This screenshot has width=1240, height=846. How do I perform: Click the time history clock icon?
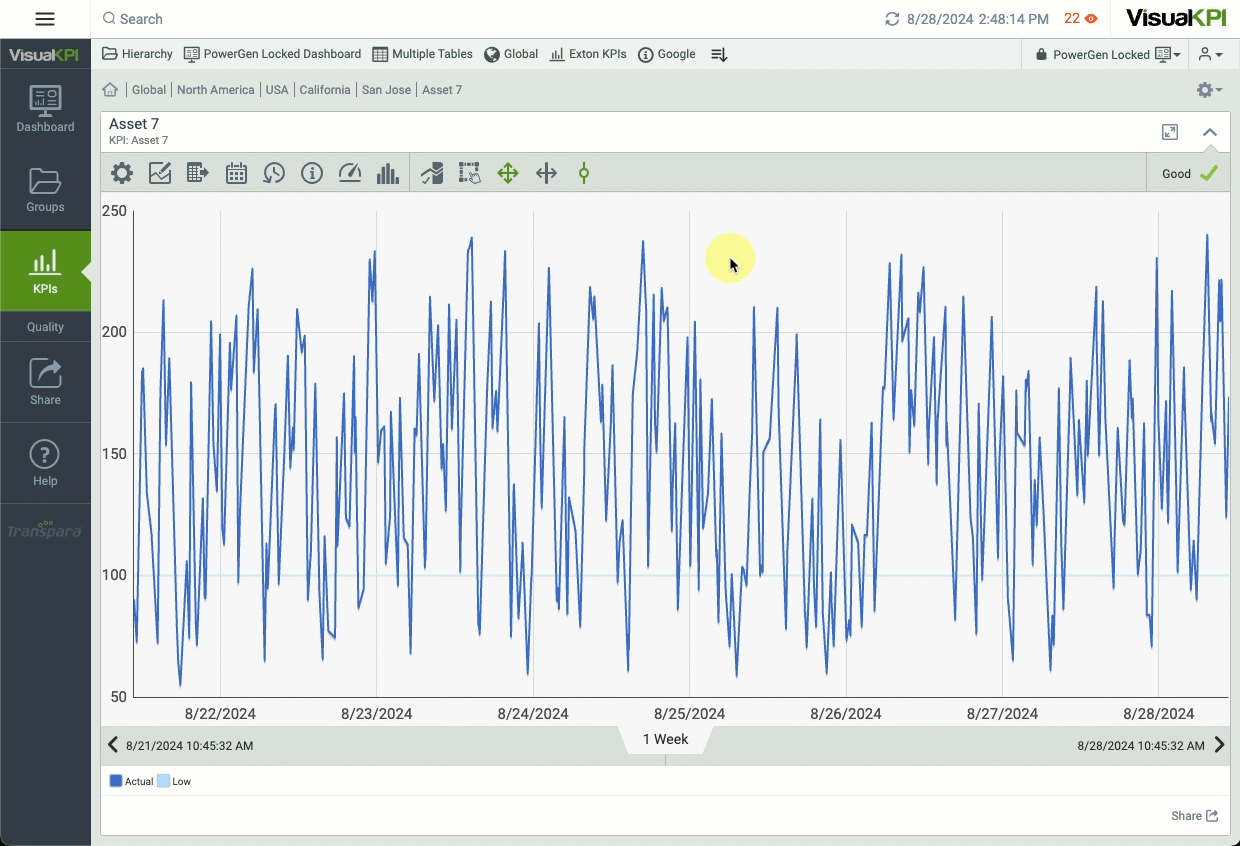coord(274,173)
